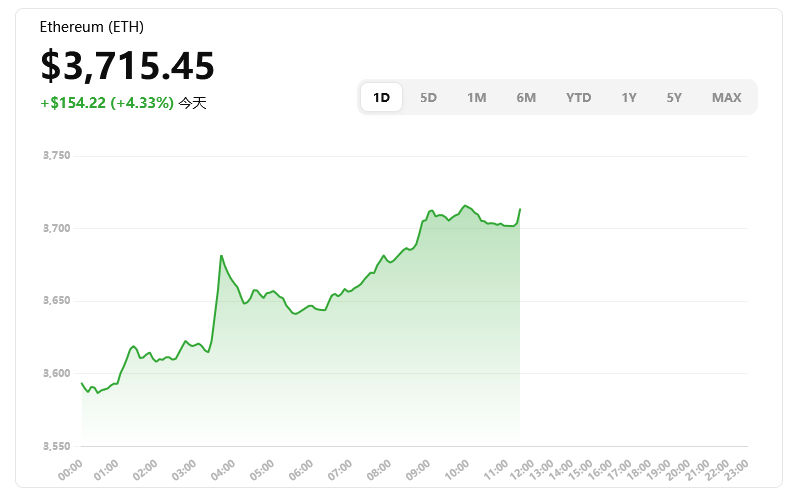Click the $3,715.45 current price
Screen dimensions: 791x496
(127, 66)
